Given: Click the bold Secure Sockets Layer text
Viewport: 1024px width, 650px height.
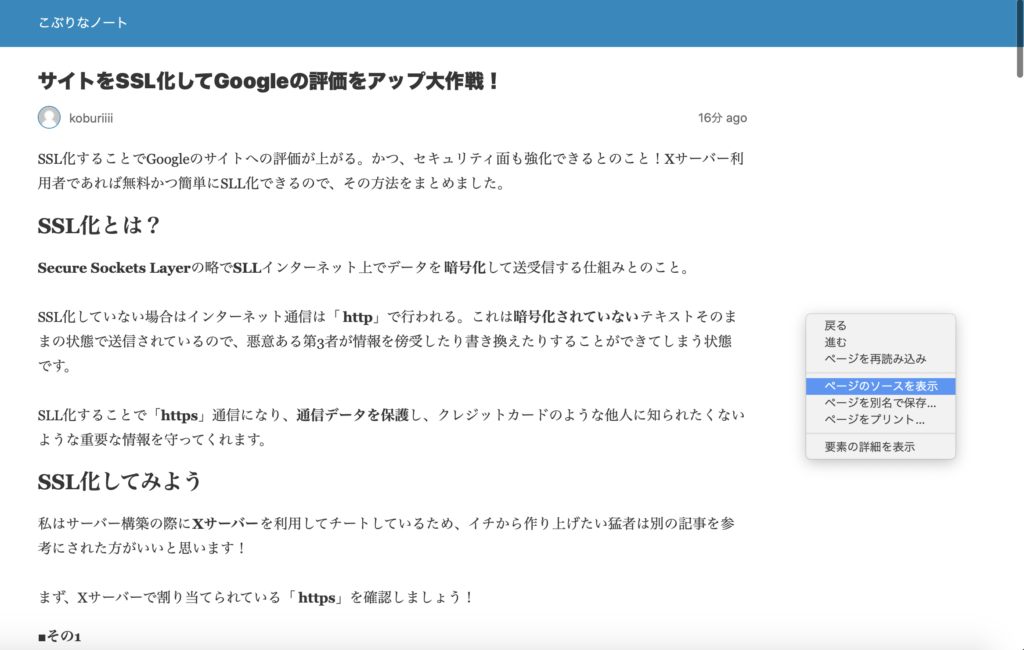Looking at the screenshot, I should click(113, 268).
